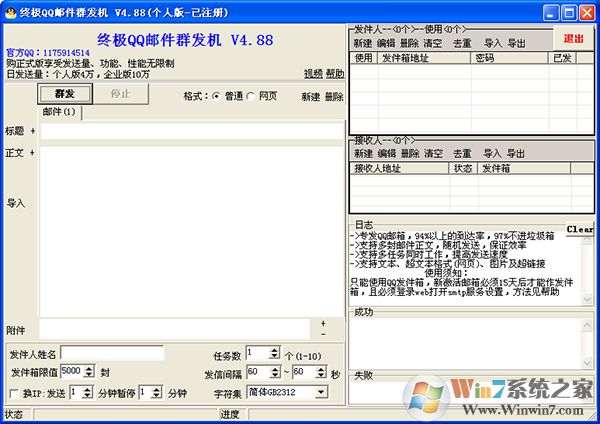Click 导入 in the 接收人 toolbar
600x424 pixels.
(x=492, y=154)
